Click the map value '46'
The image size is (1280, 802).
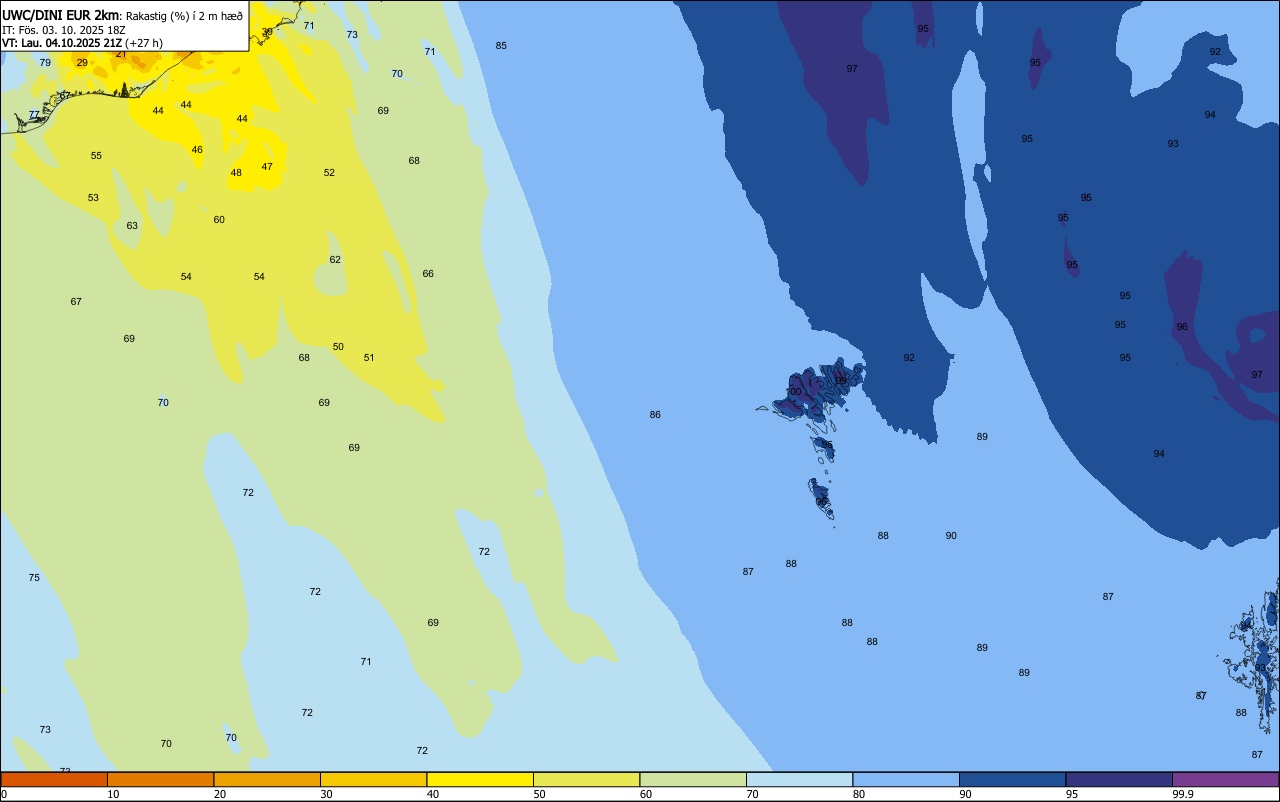[x=197, y=150]
